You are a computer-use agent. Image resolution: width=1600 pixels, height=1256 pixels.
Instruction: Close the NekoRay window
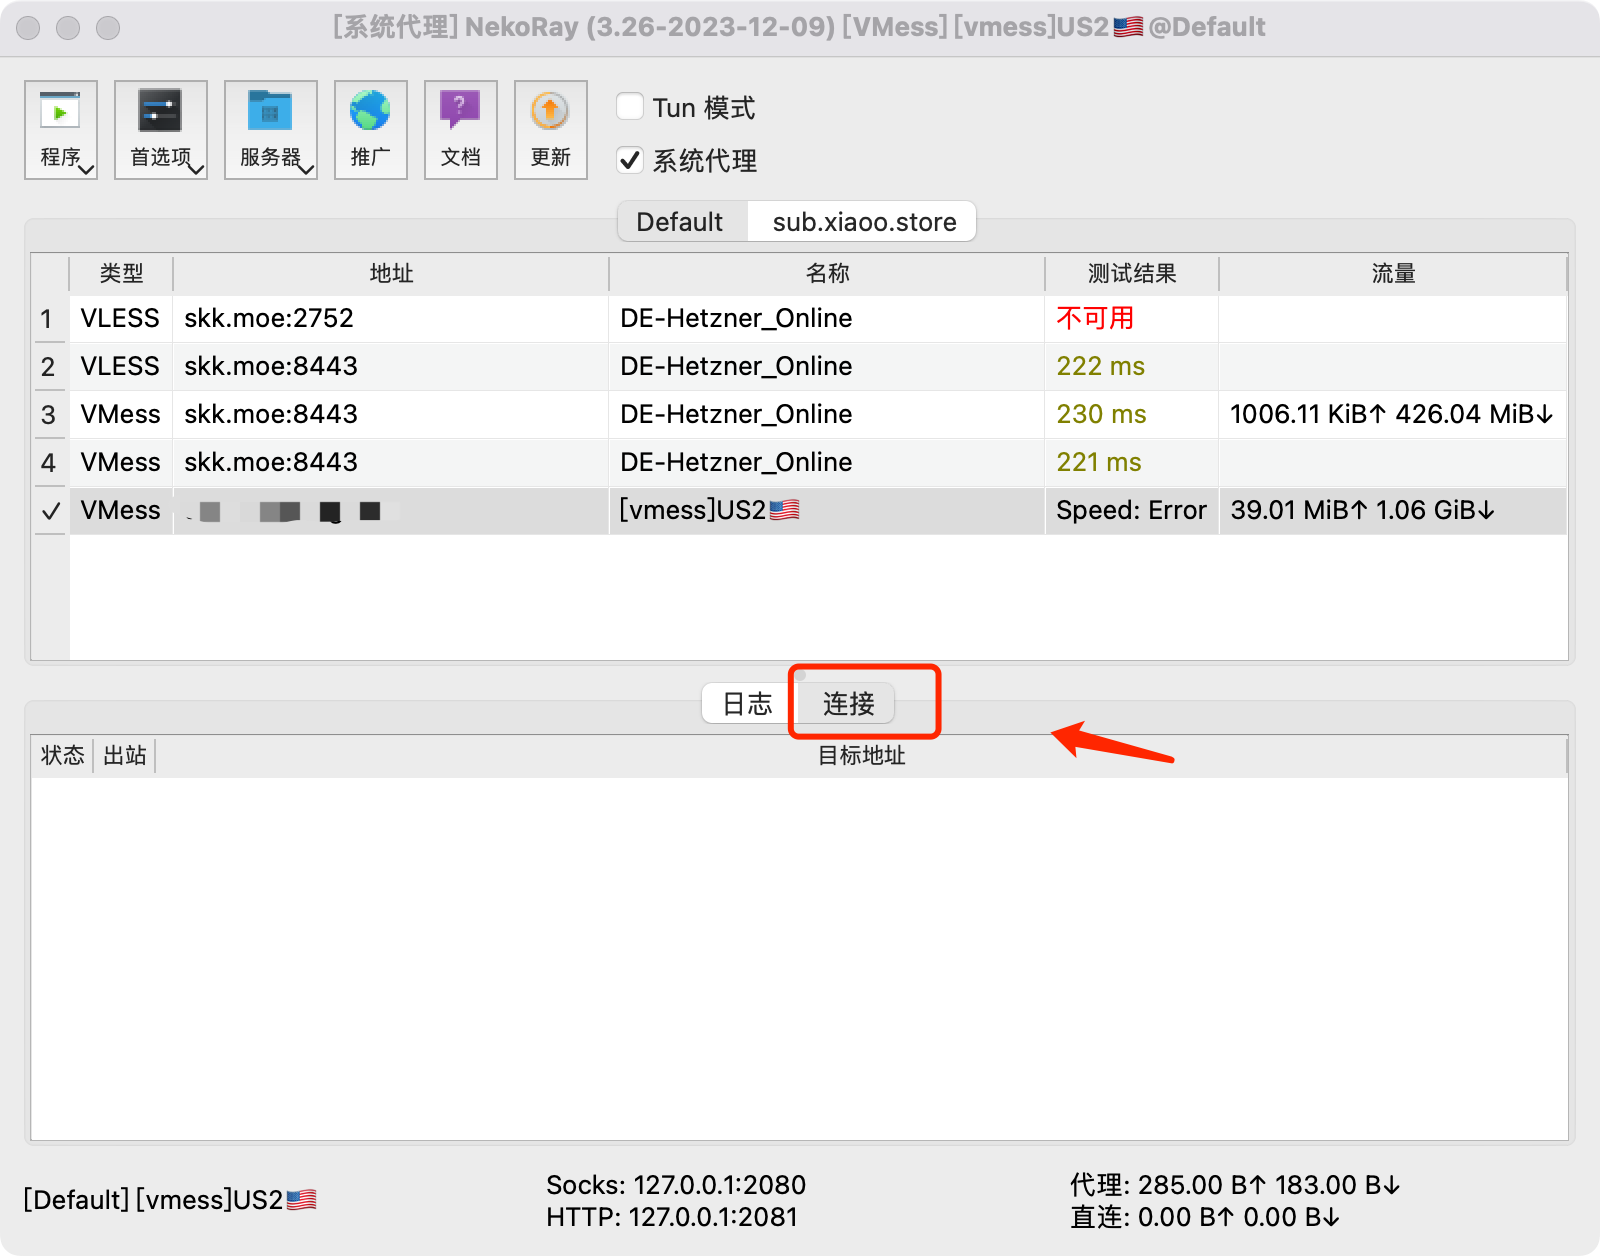tap(28, 27)
